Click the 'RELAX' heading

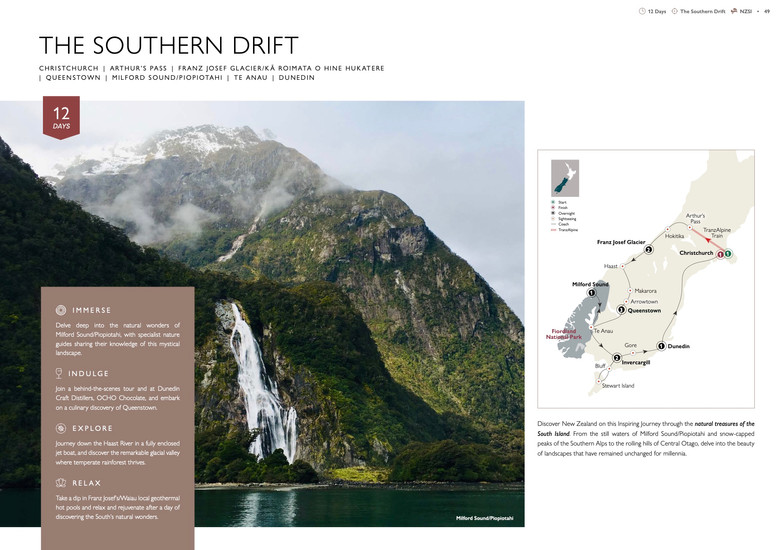(86, 482)
